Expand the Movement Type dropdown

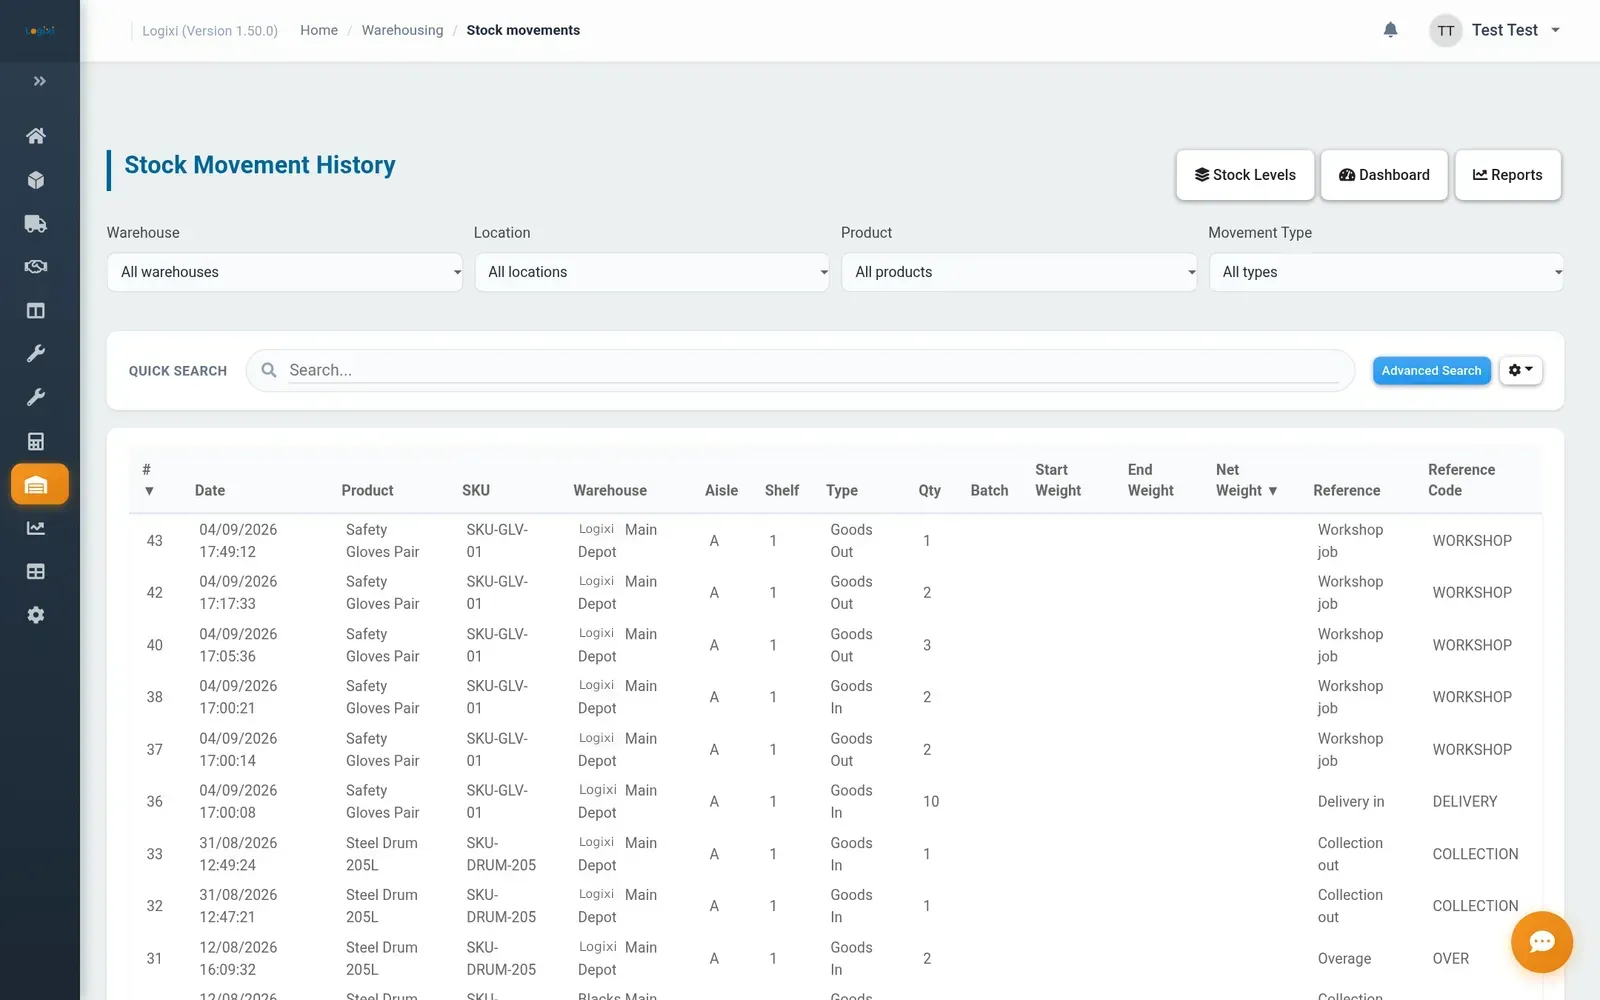point(1386,272)
